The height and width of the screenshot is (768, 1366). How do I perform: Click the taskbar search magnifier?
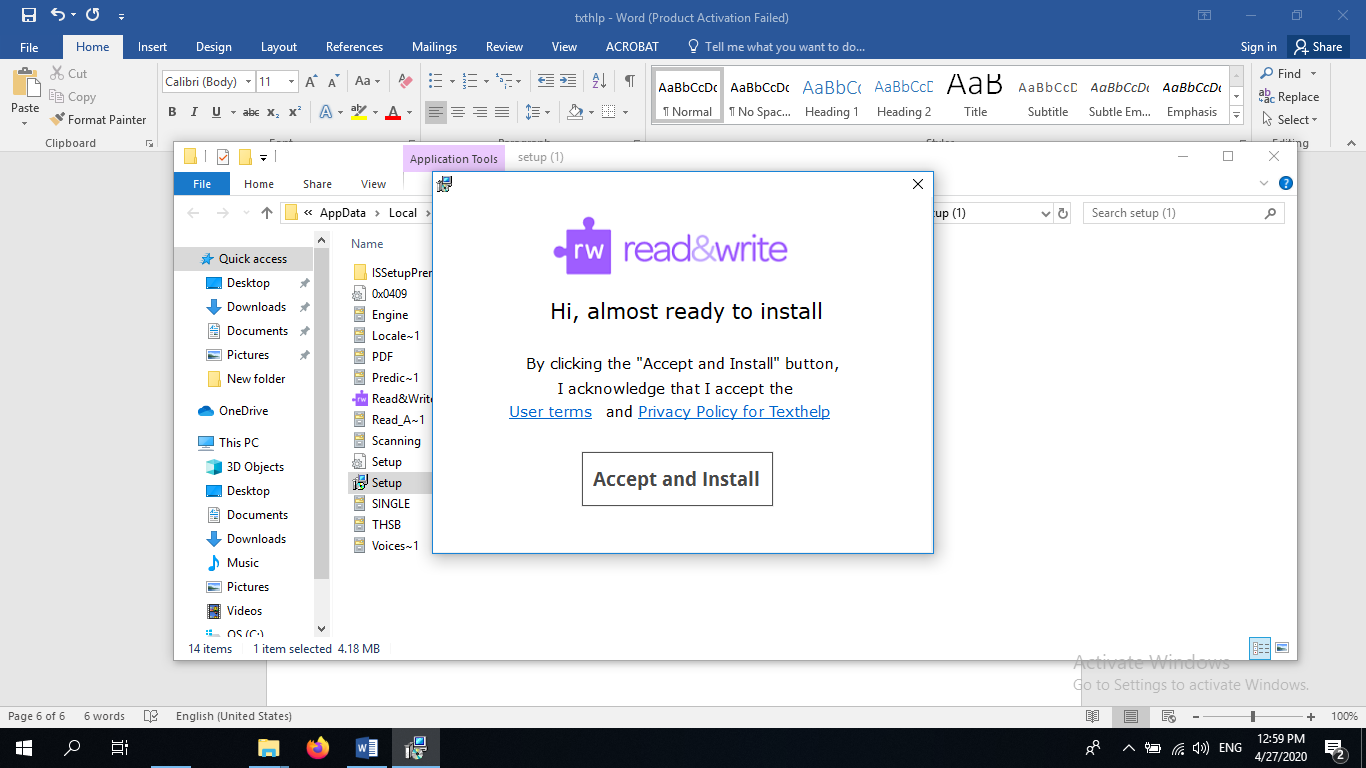72,748
